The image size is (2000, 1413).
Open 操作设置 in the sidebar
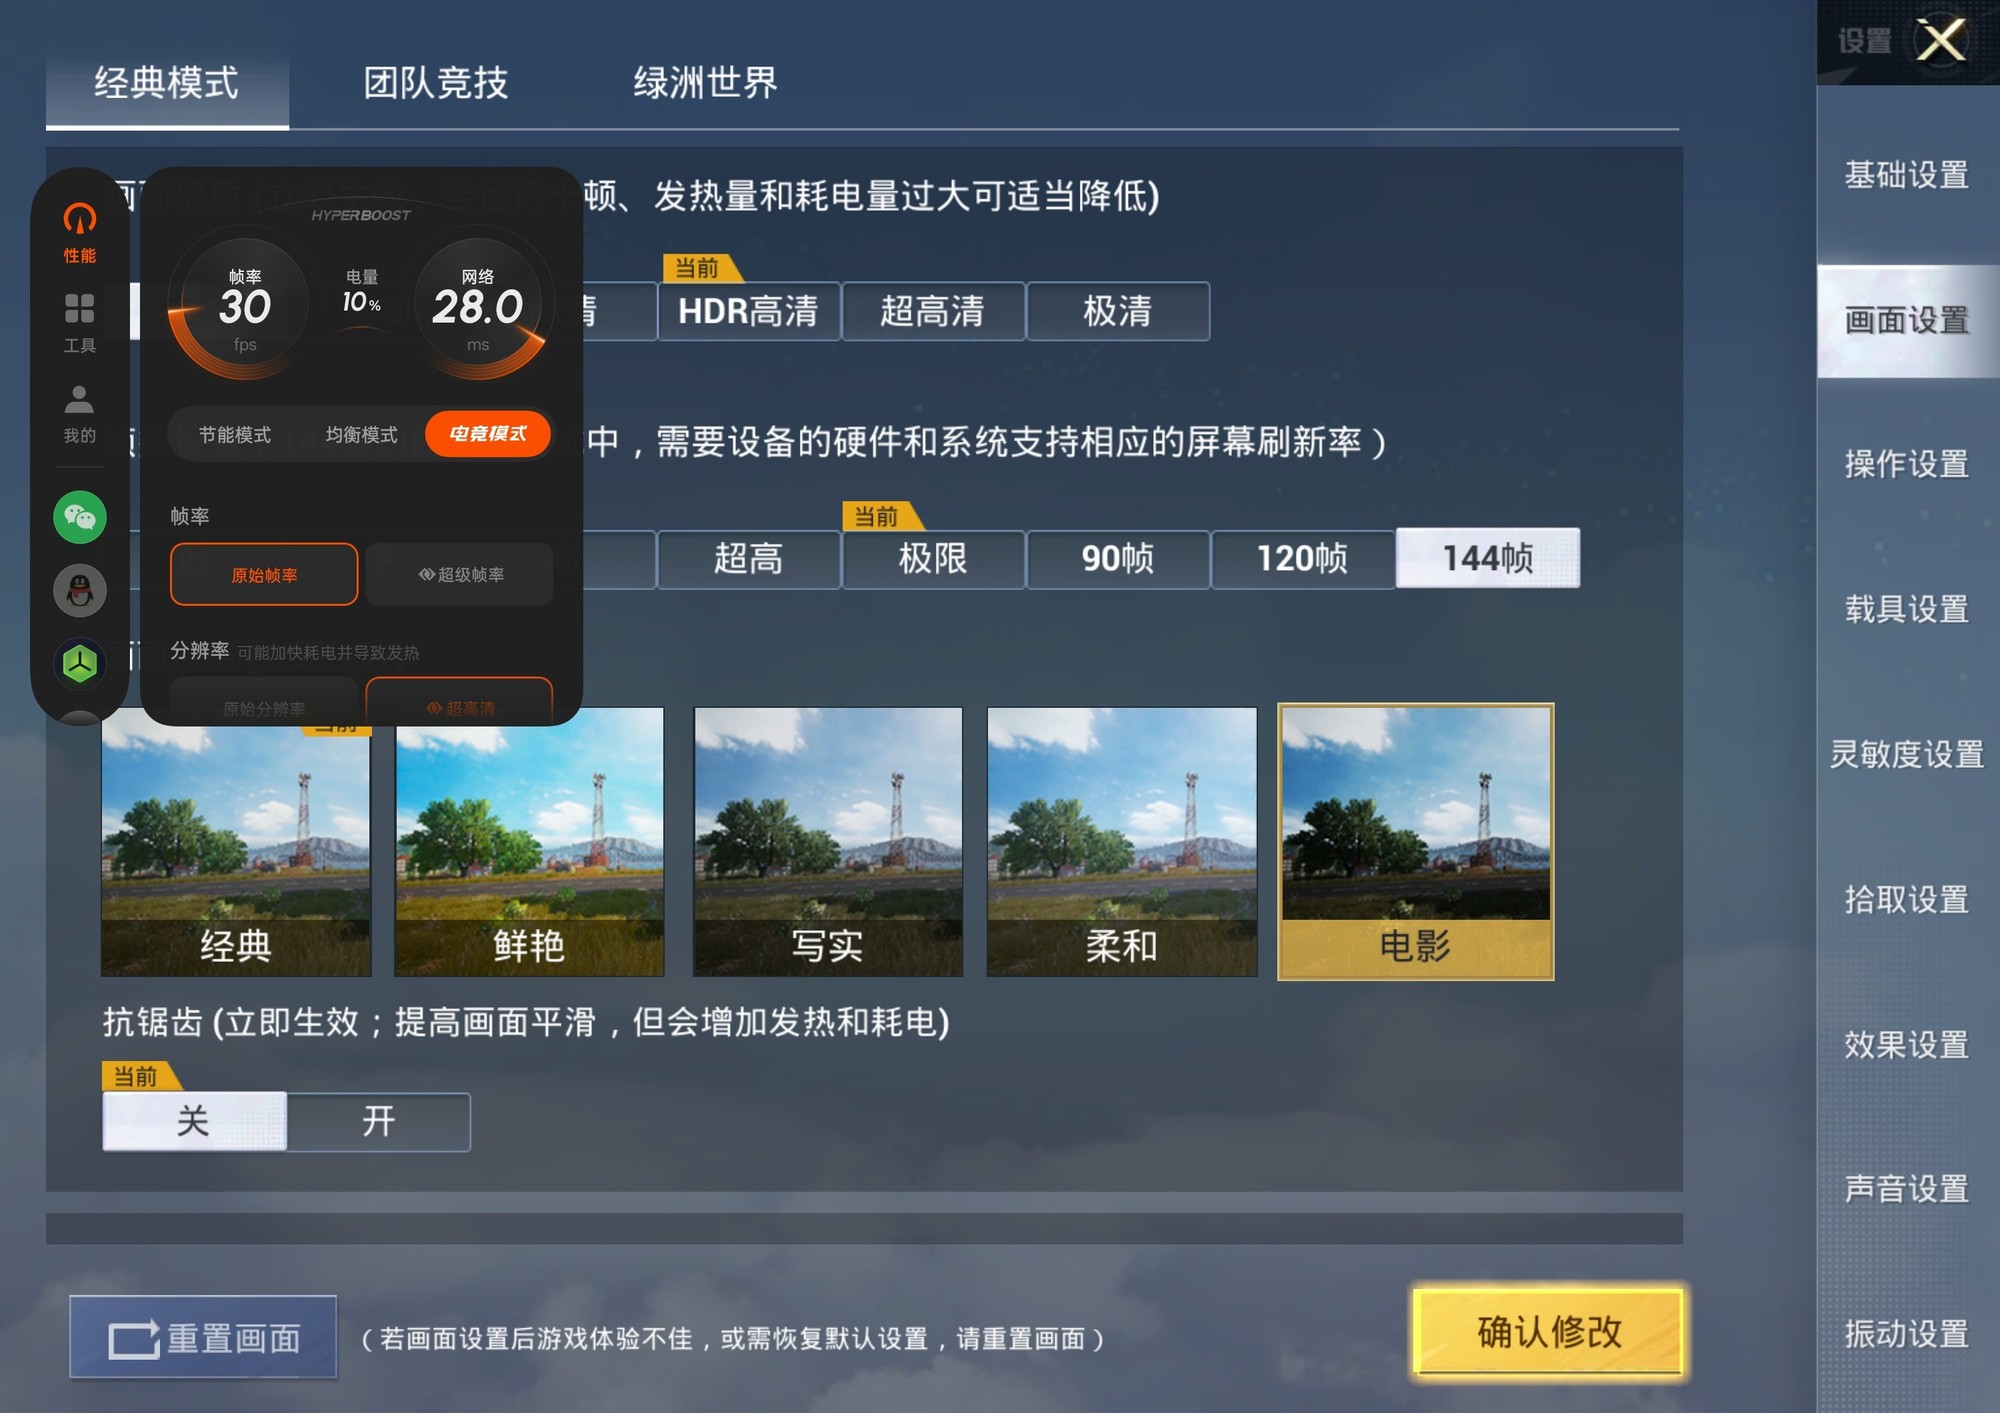pyautogui.click(x=1907, y=464)
